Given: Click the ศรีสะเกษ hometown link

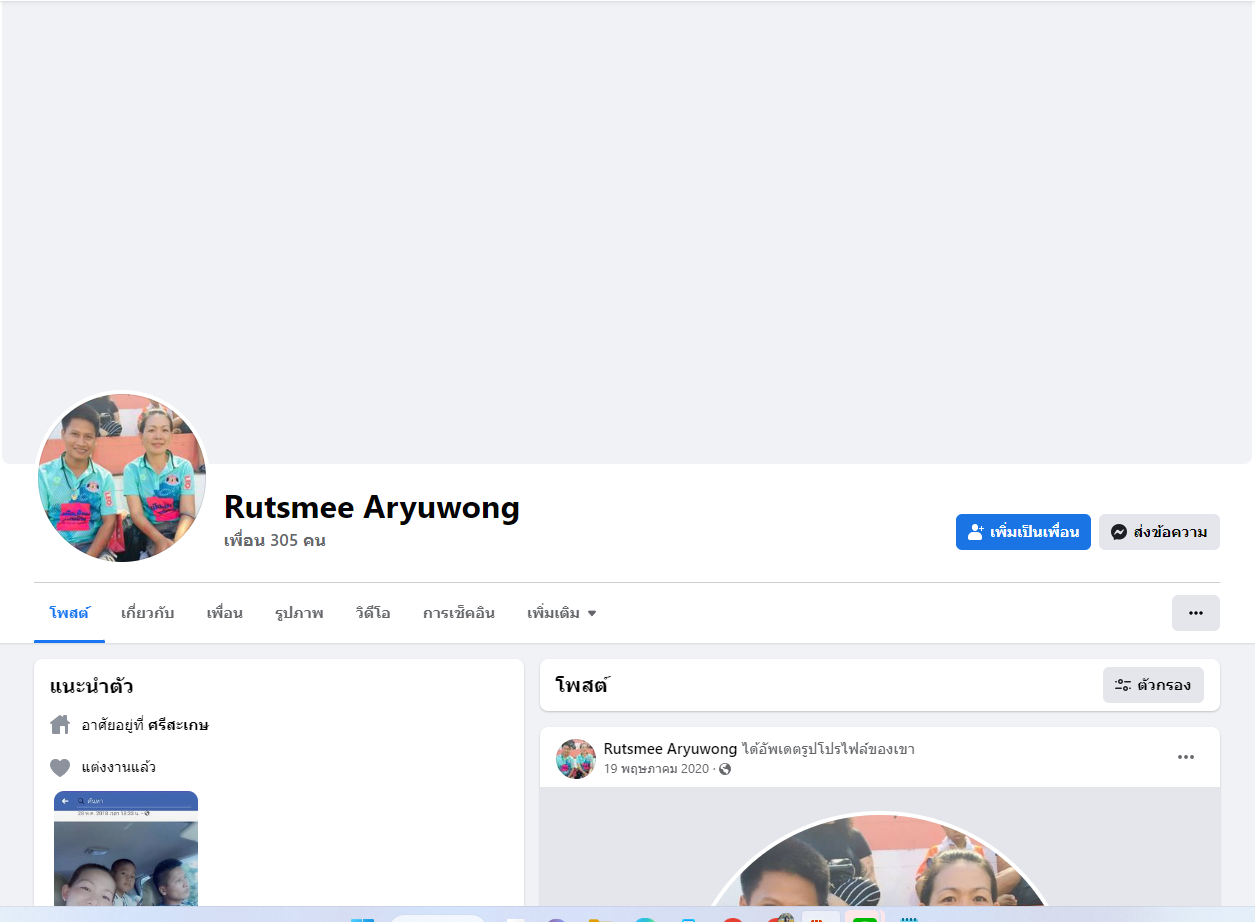Looking at the screenshot, I should tap(178, 725).
